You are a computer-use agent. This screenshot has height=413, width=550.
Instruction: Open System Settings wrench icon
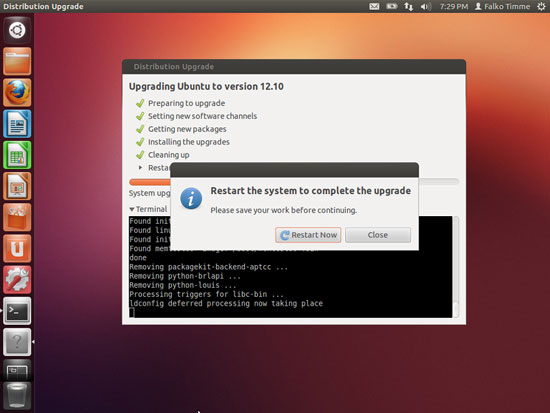coord(17,280)
